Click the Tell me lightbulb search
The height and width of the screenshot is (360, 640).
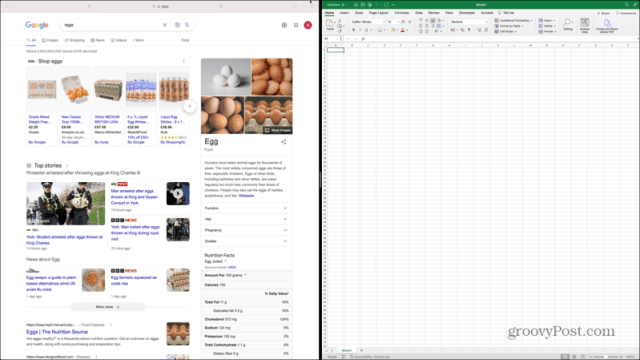[x=506, y=13]
